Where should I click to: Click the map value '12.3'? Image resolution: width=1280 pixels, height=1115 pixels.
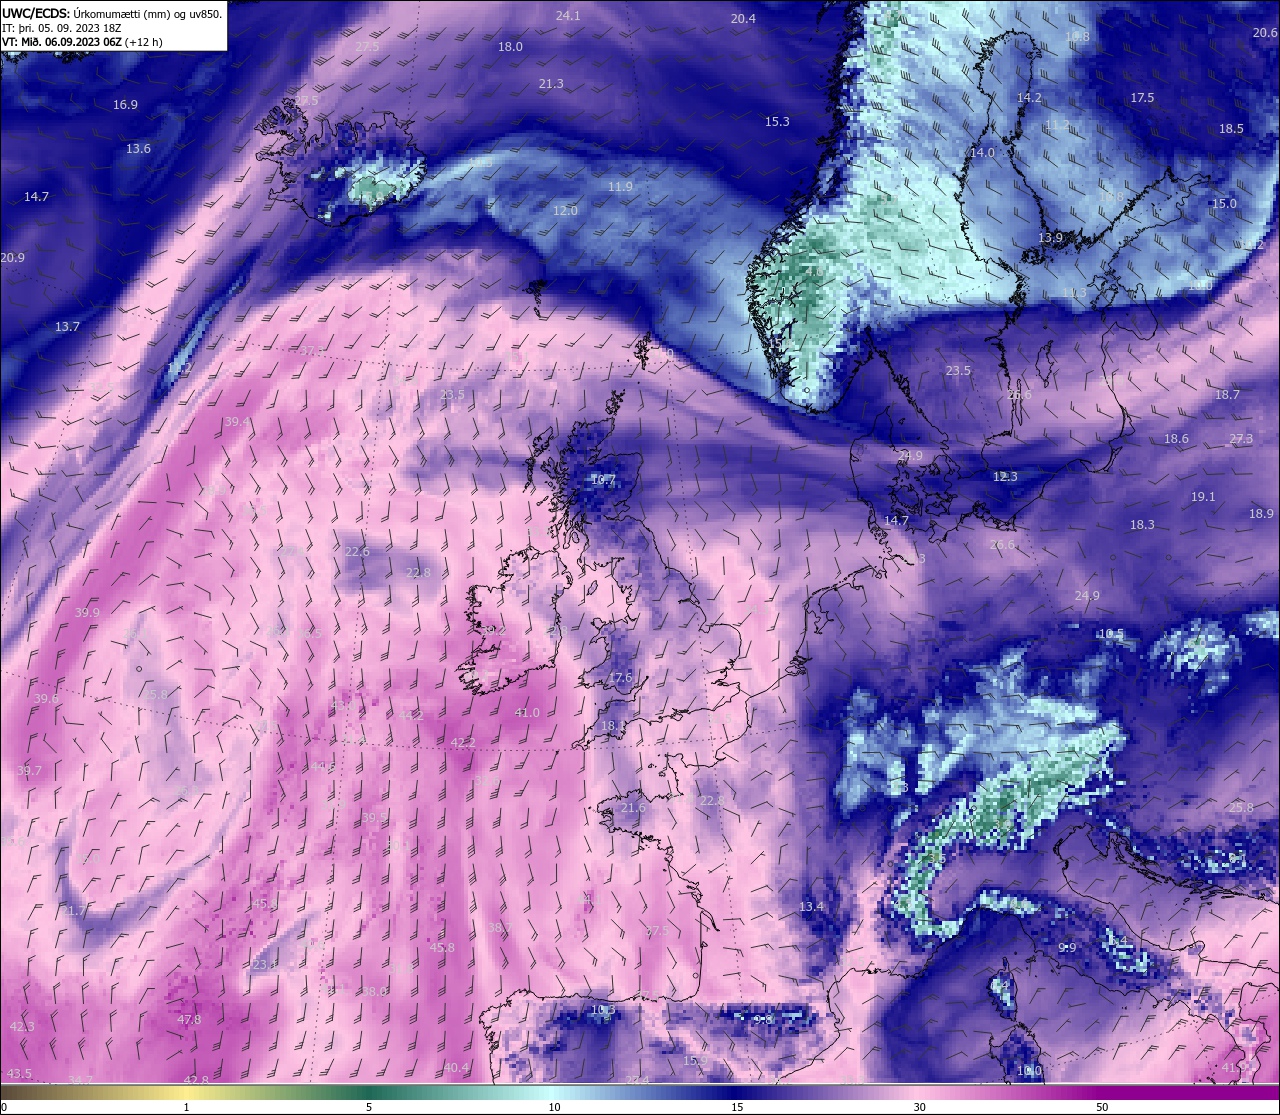tap(1005, 477)
